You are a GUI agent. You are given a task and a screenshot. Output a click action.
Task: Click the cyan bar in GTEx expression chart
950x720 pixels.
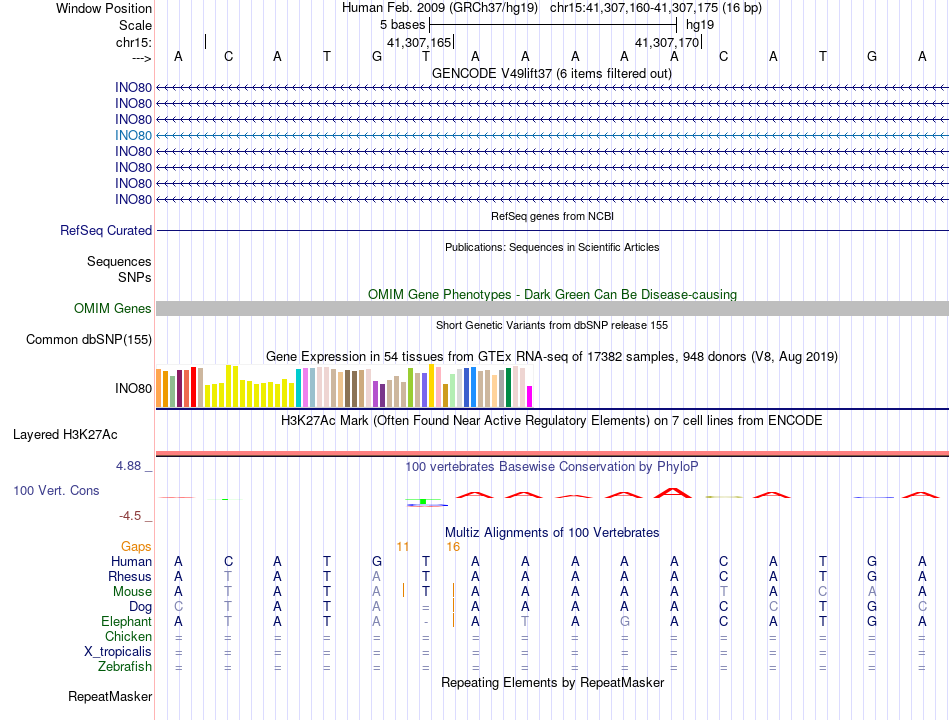(299, 388)
